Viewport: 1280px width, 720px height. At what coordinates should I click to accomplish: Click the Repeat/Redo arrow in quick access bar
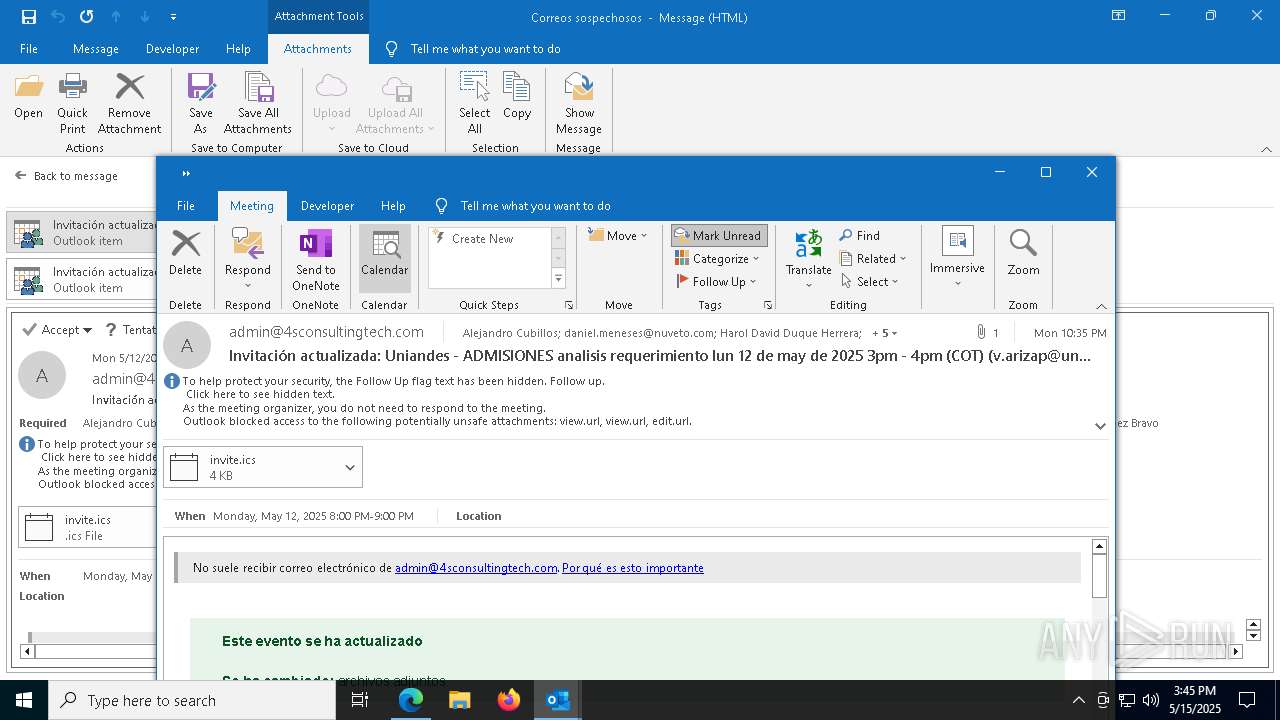[x=86, y=17]
